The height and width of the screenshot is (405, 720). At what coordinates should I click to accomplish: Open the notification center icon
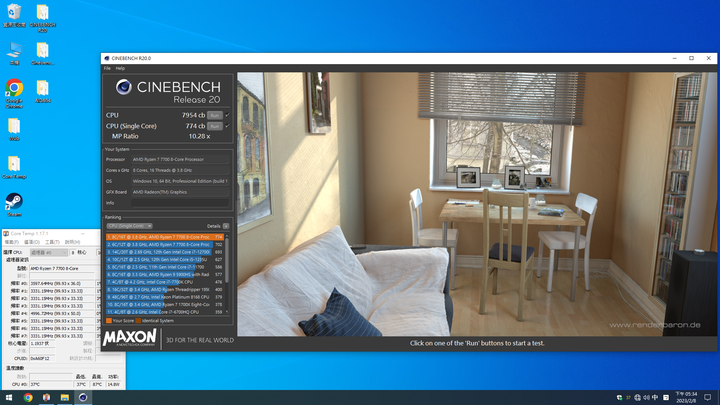[708, 397]
